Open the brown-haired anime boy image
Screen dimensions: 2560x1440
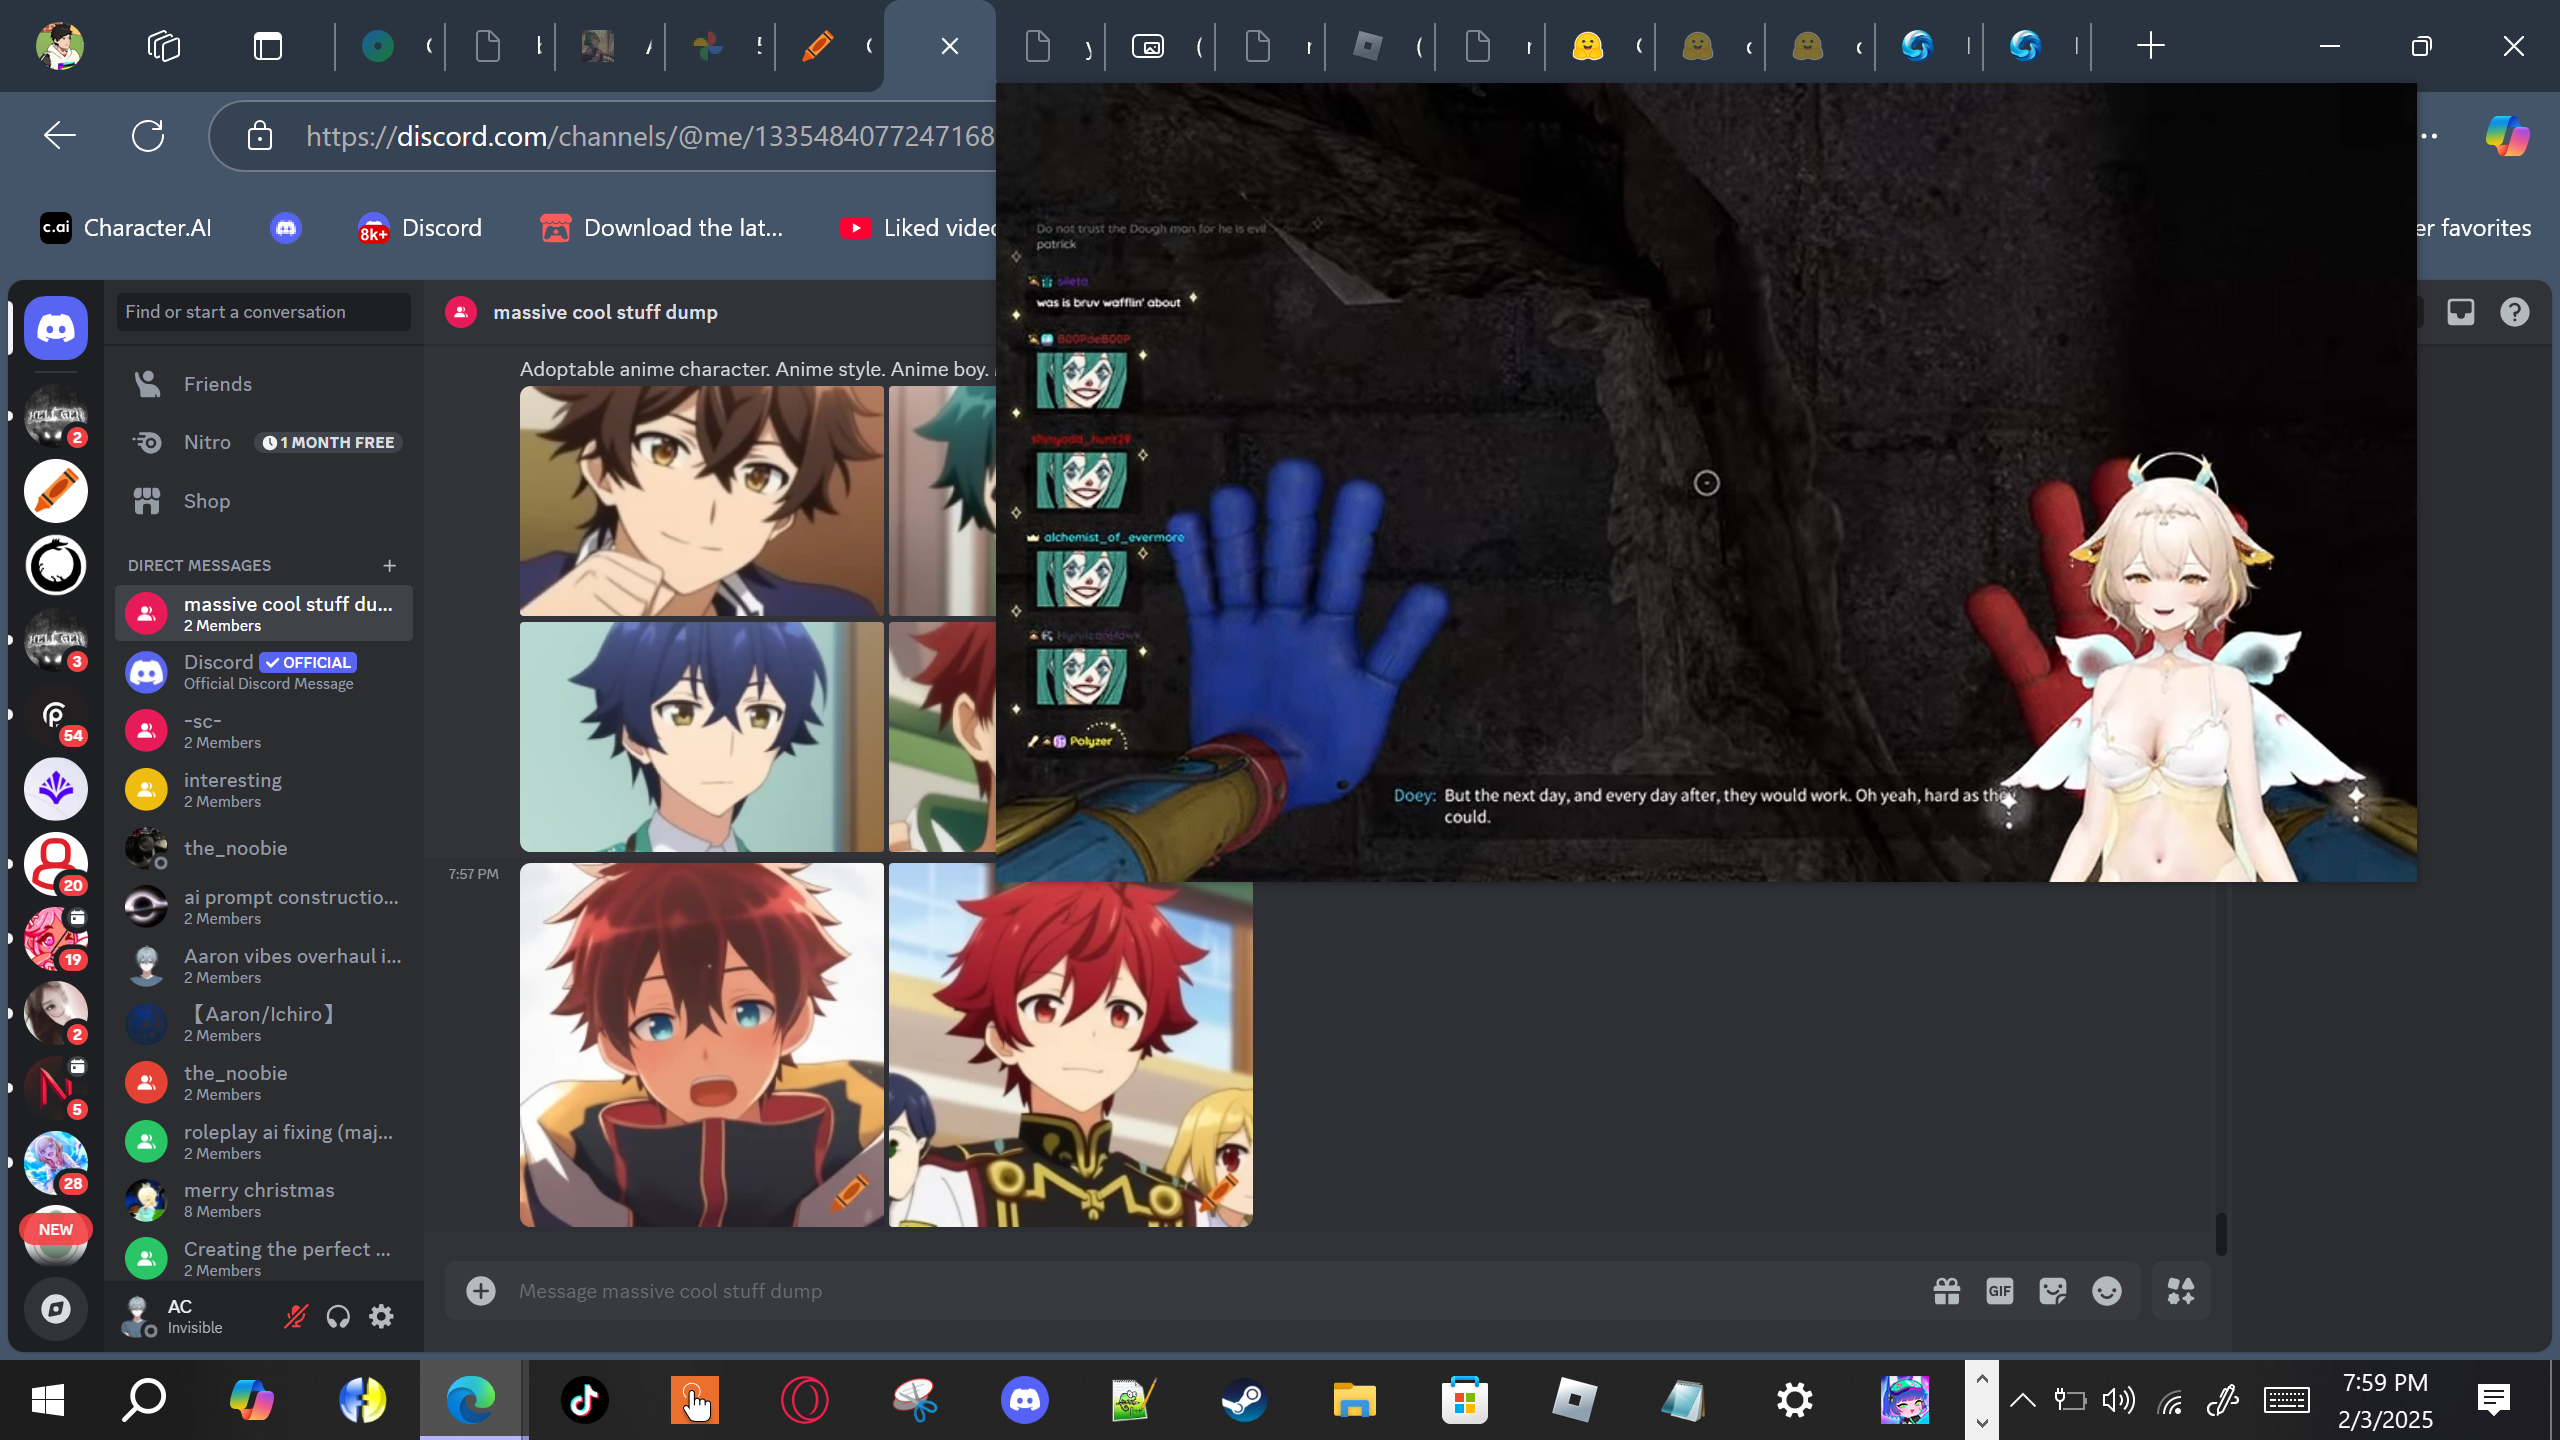click(702, 501)
